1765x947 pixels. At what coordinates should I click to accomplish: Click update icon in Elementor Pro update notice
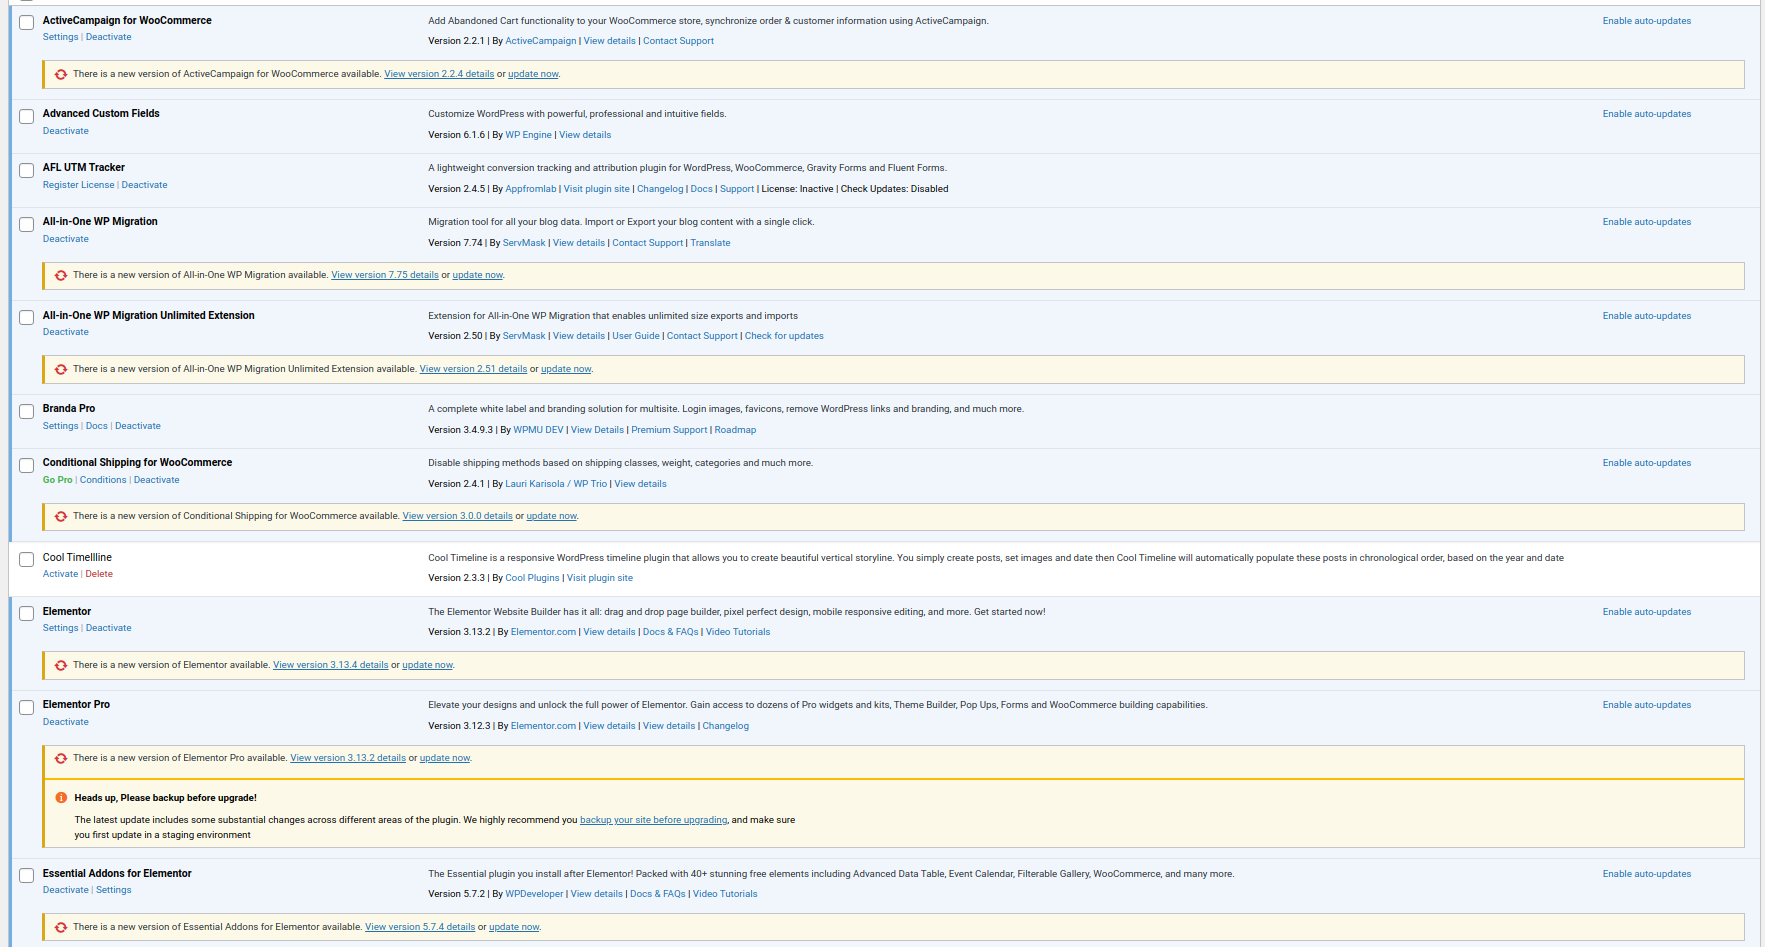pyautogui.click(x=61, y=758)
